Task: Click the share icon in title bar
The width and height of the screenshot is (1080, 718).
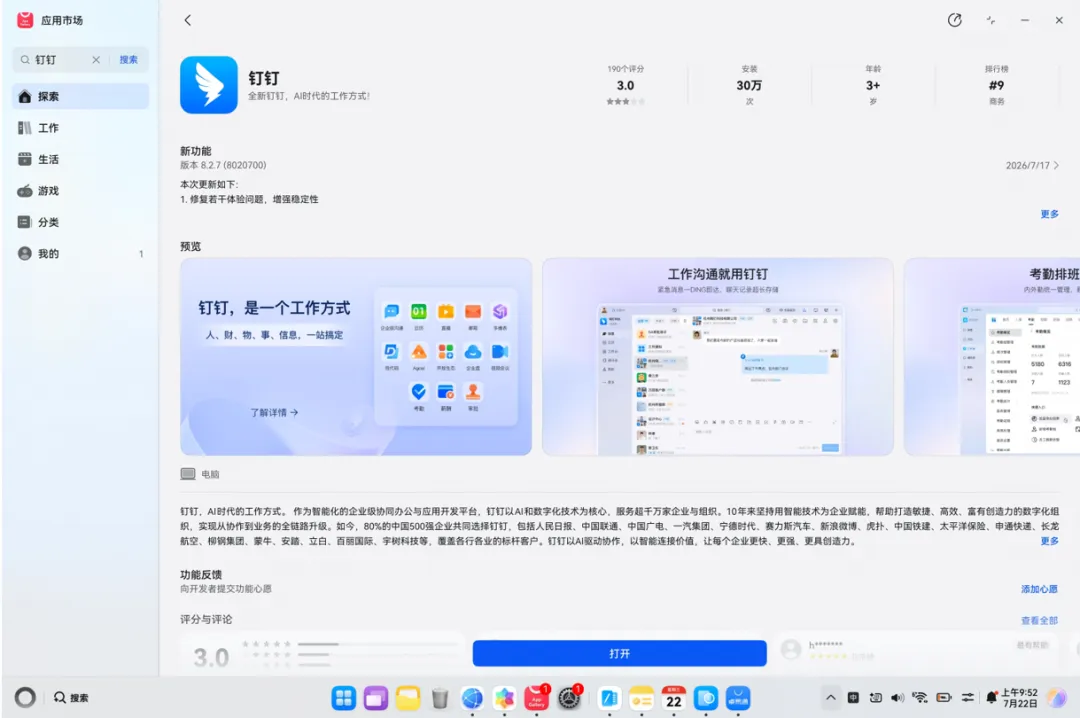Action: [954, 20]
